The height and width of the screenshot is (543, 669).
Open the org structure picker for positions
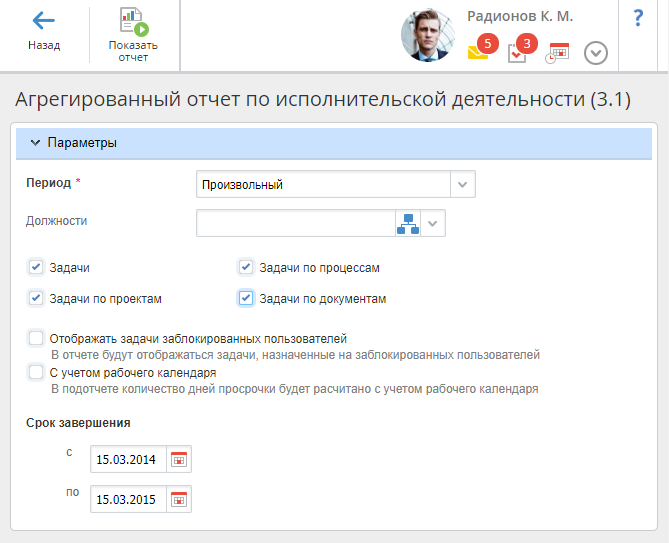click(408, 223)
